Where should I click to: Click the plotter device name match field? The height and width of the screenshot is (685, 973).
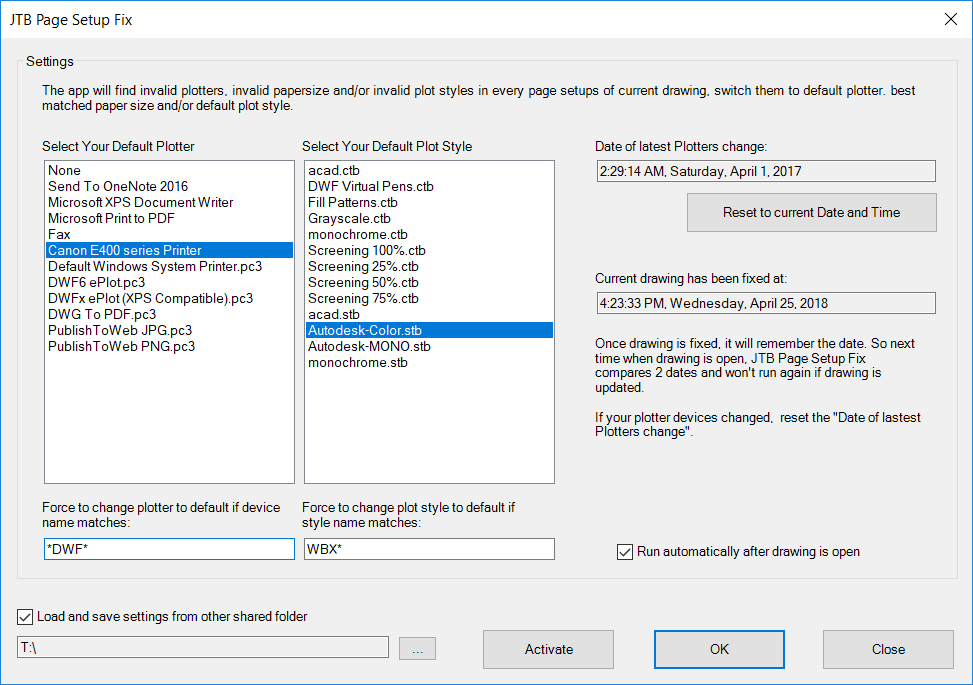tap(169, 549)
